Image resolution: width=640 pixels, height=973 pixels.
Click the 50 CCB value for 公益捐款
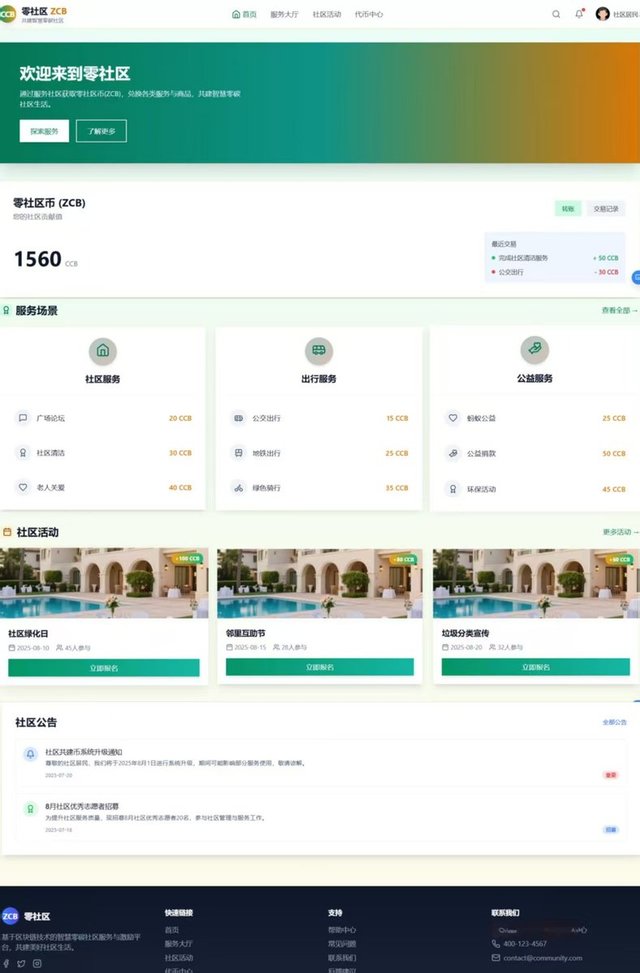(x=614, y=454)
